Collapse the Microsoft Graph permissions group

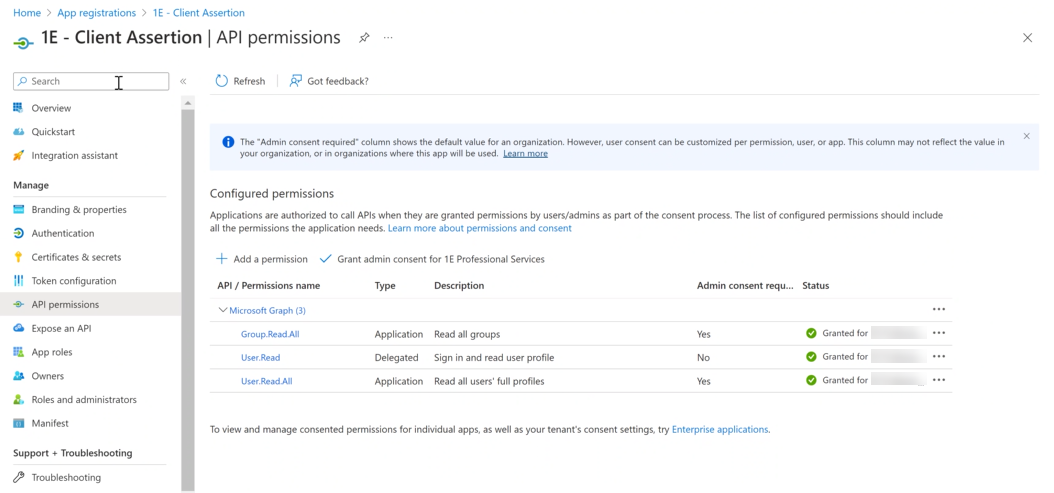click(223, 310)
